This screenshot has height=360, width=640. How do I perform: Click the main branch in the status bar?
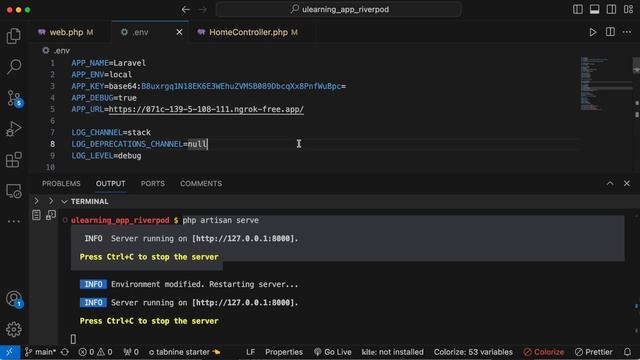pos(40,352)
